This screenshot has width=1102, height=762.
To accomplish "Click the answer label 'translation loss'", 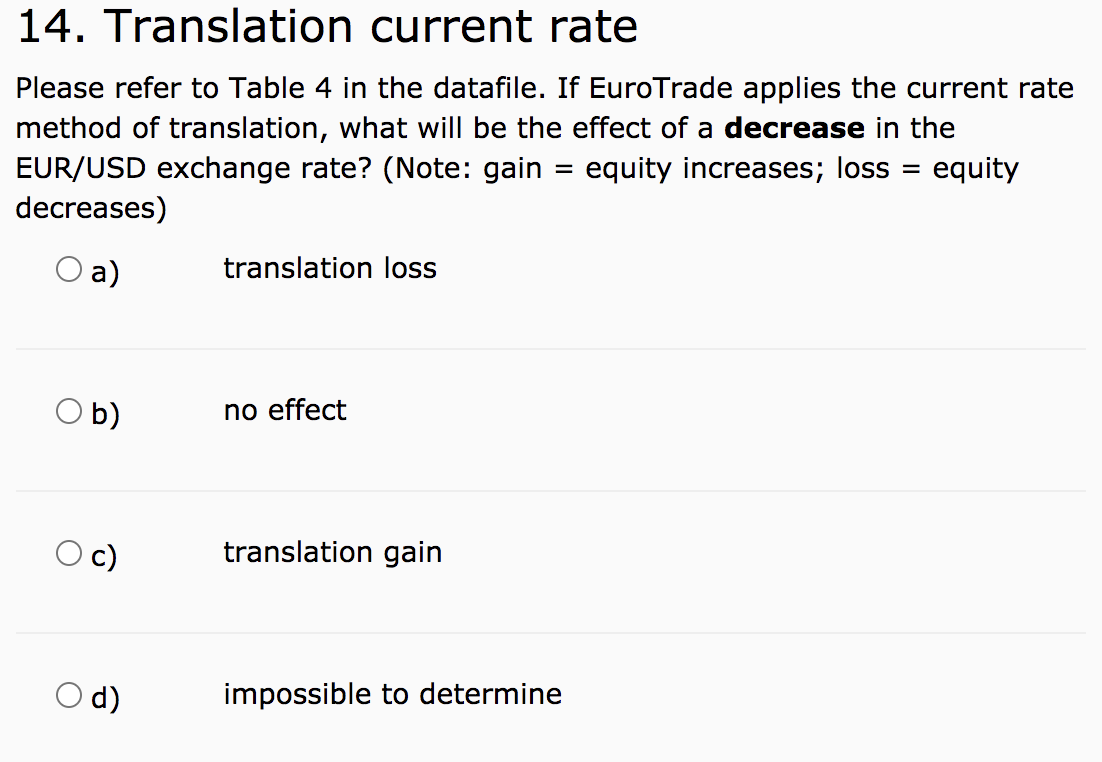I will click(330, 268).
